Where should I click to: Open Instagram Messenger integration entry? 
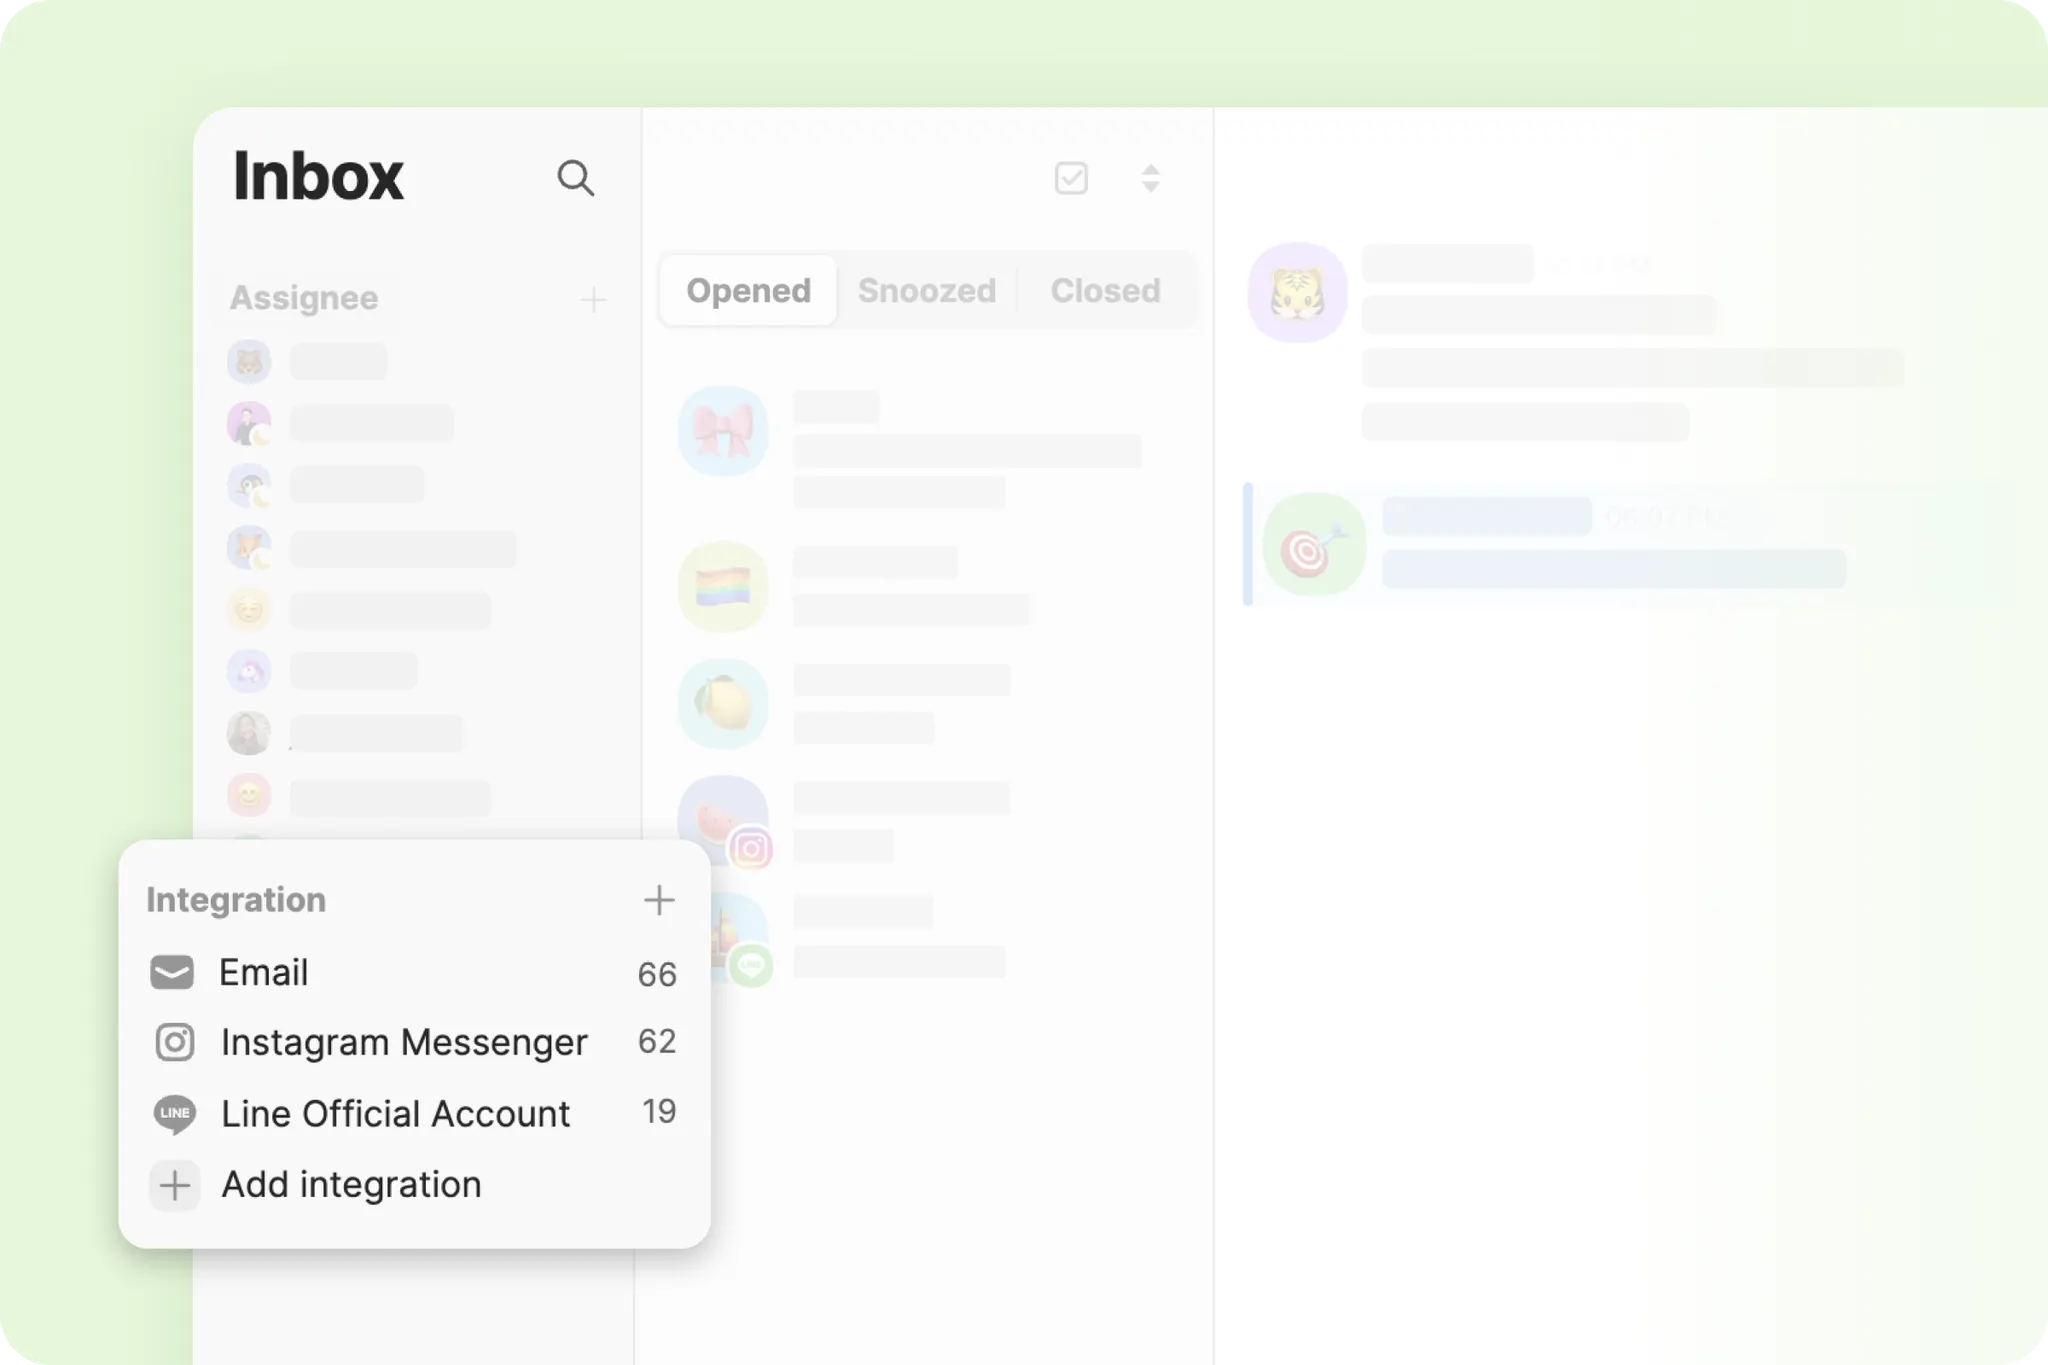click(404, 1042)
